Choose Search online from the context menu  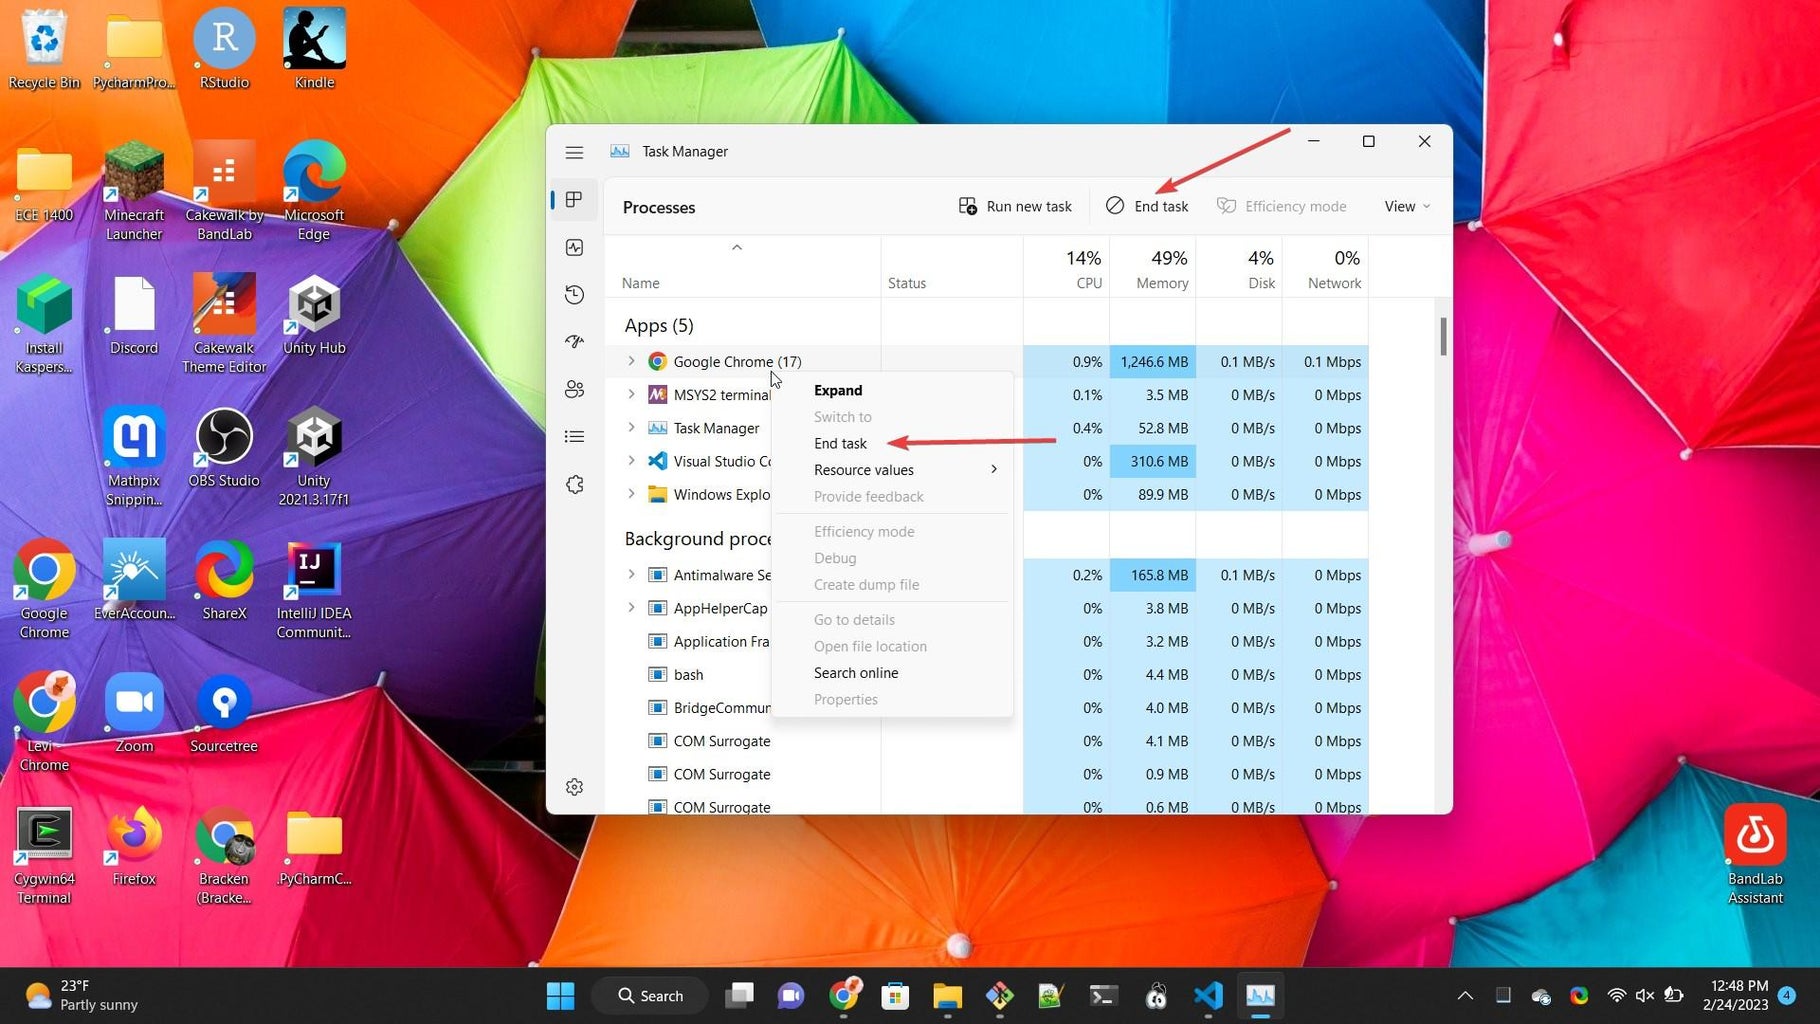point(855,672)
